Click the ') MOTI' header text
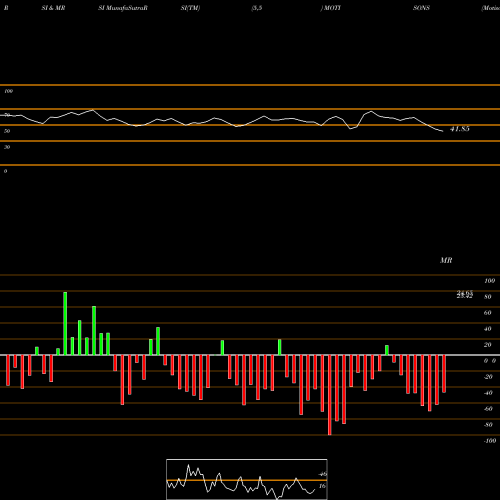Image resolution: width=500 pixels, height=500 pixels. 331,8
